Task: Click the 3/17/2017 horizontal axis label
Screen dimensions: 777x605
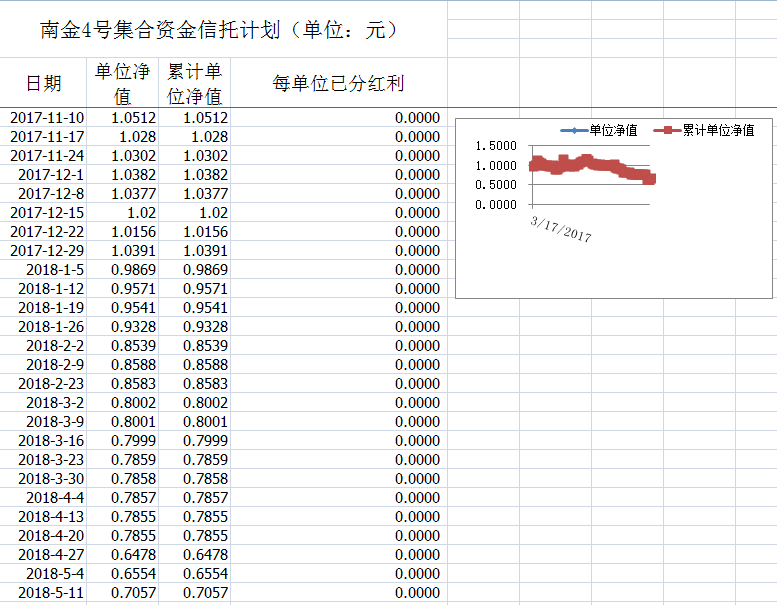Action: (x=561, y=228)
